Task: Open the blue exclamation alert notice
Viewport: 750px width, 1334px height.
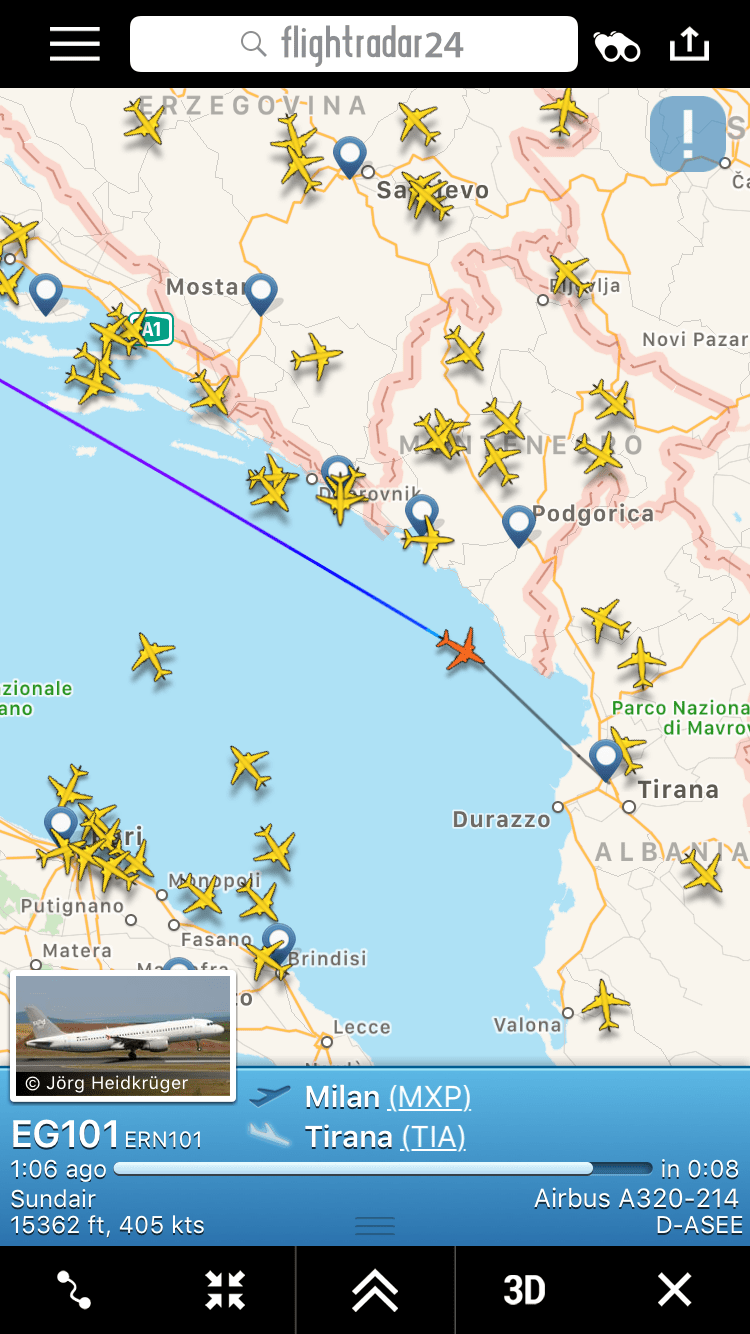Action: (x=687, y=133)
